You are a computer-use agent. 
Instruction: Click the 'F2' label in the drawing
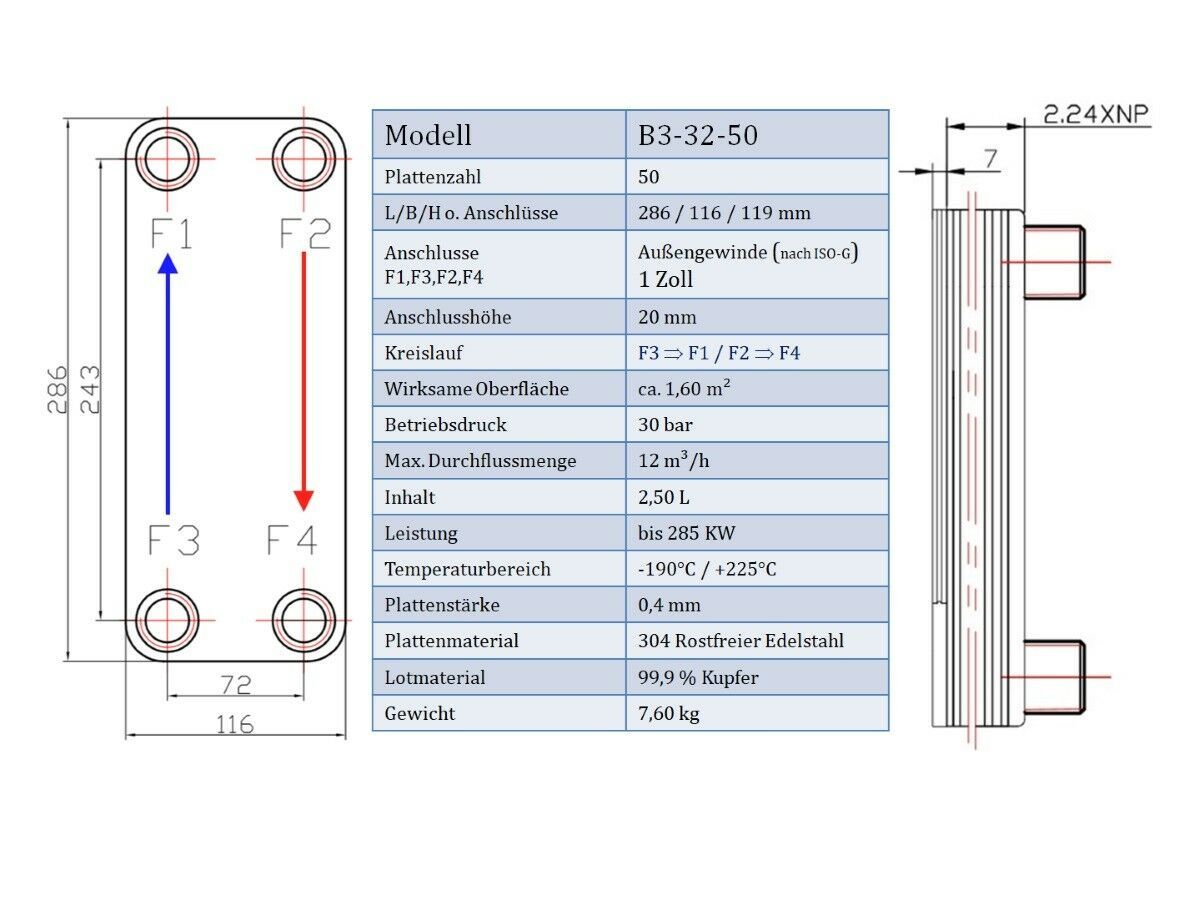tap(305, 234)
